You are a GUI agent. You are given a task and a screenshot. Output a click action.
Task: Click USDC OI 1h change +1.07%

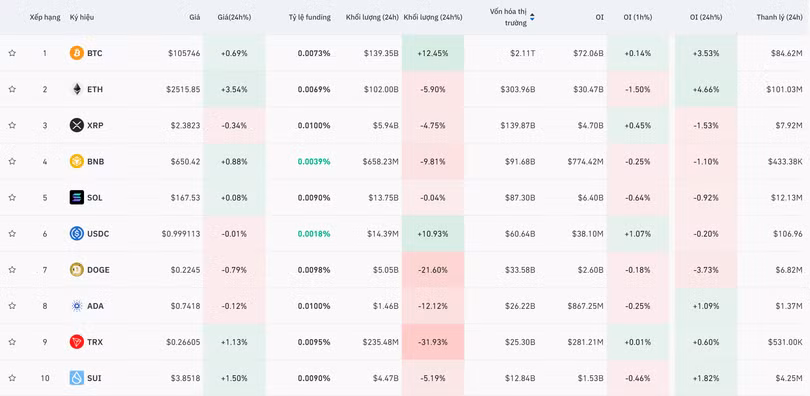(x=638, y=234)
